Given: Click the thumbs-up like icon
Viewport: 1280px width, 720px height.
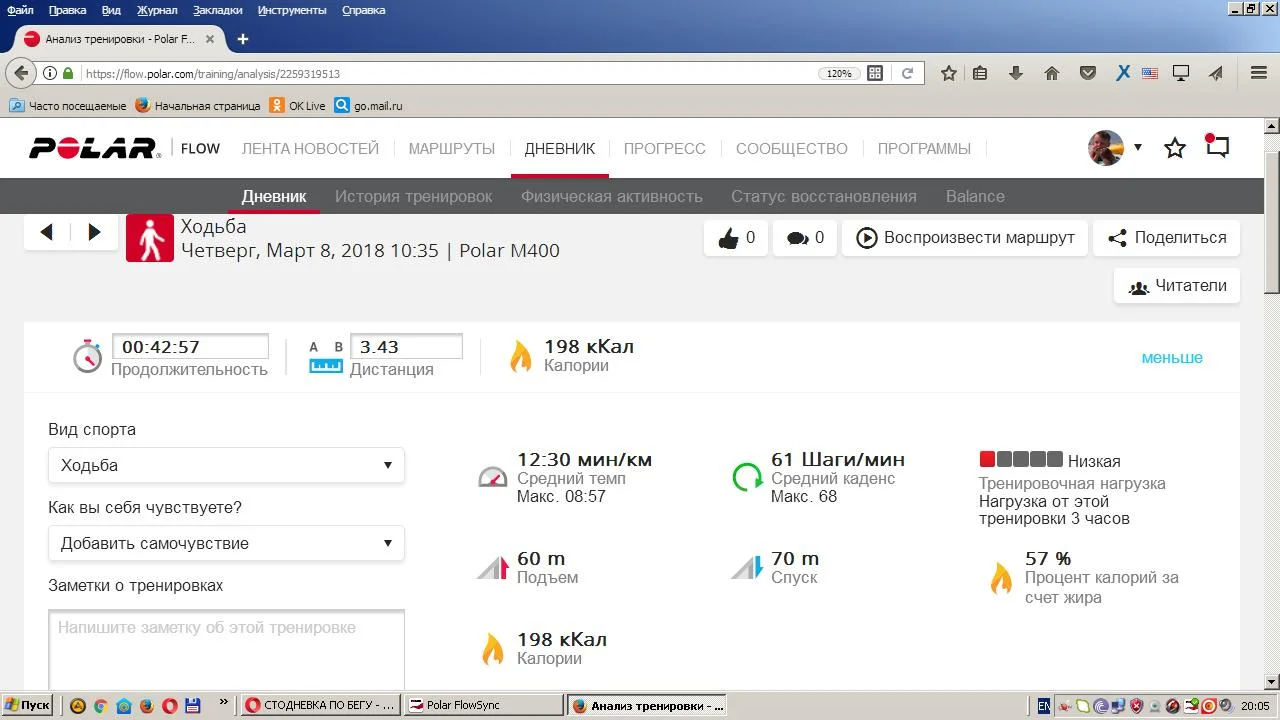Looking at the screenshot, I should (728, 238).
